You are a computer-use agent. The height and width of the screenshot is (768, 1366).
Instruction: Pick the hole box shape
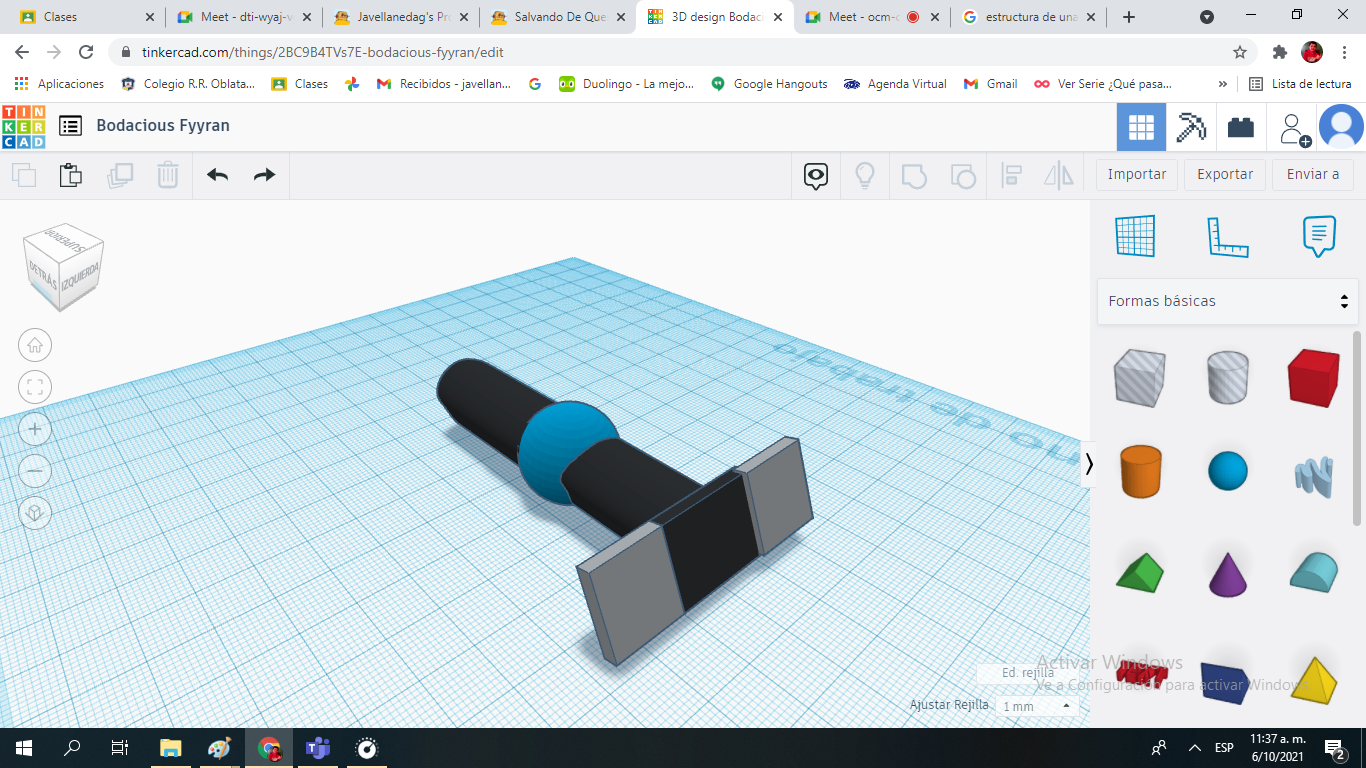(x=1139, y=377)
